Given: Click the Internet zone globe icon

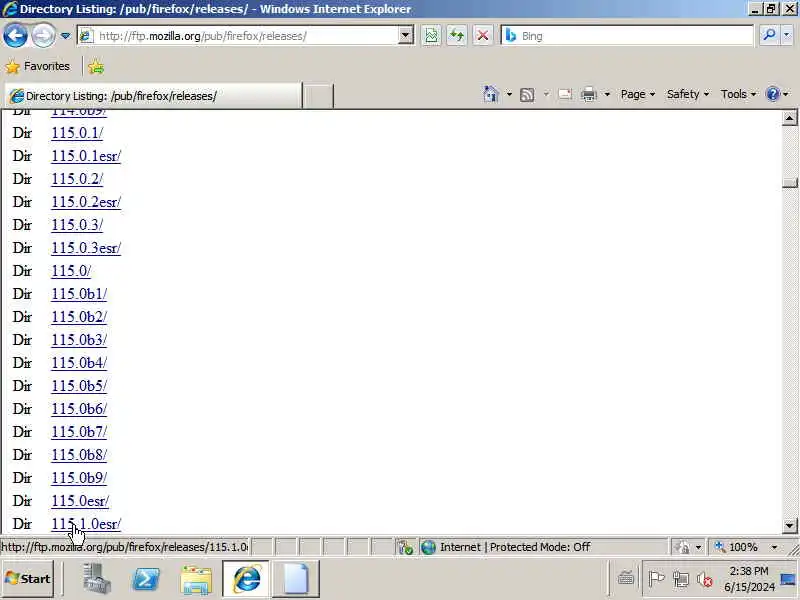Looking at the screenshot, I should tap(428, 547).
